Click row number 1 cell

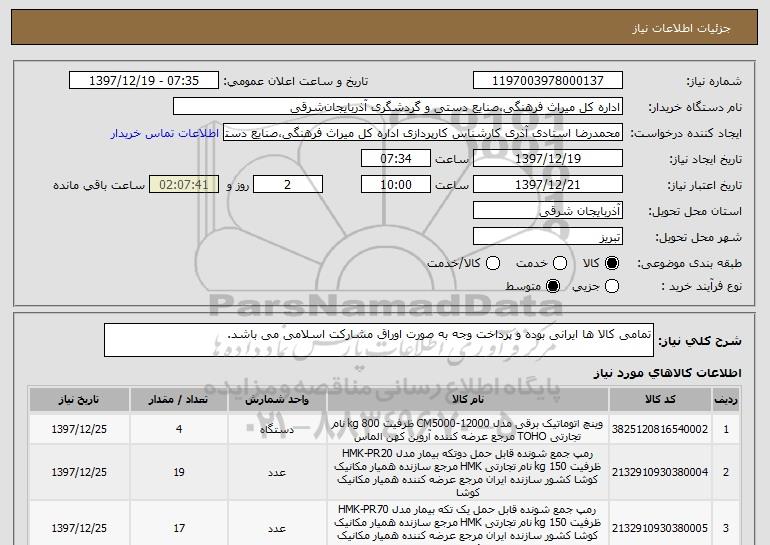coord(726,430)
